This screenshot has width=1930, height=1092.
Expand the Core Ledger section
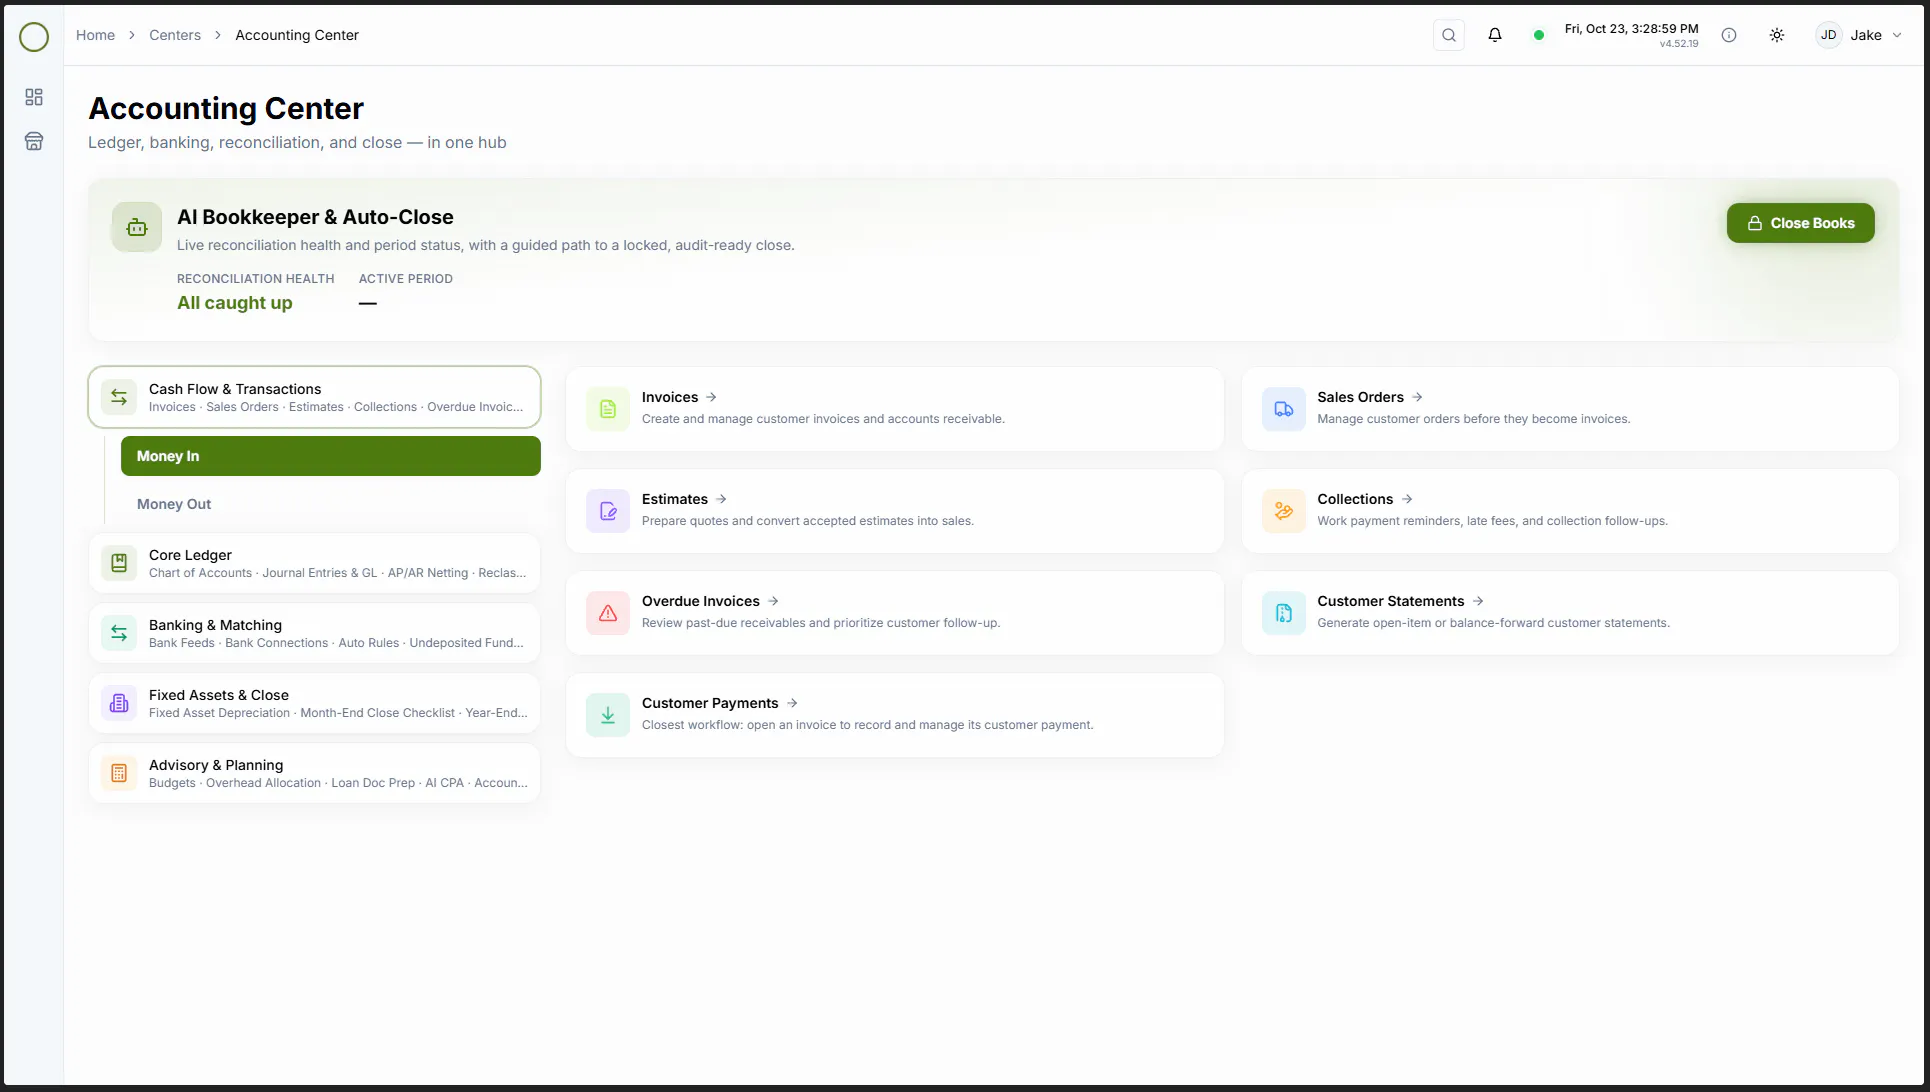coord(314,563)
